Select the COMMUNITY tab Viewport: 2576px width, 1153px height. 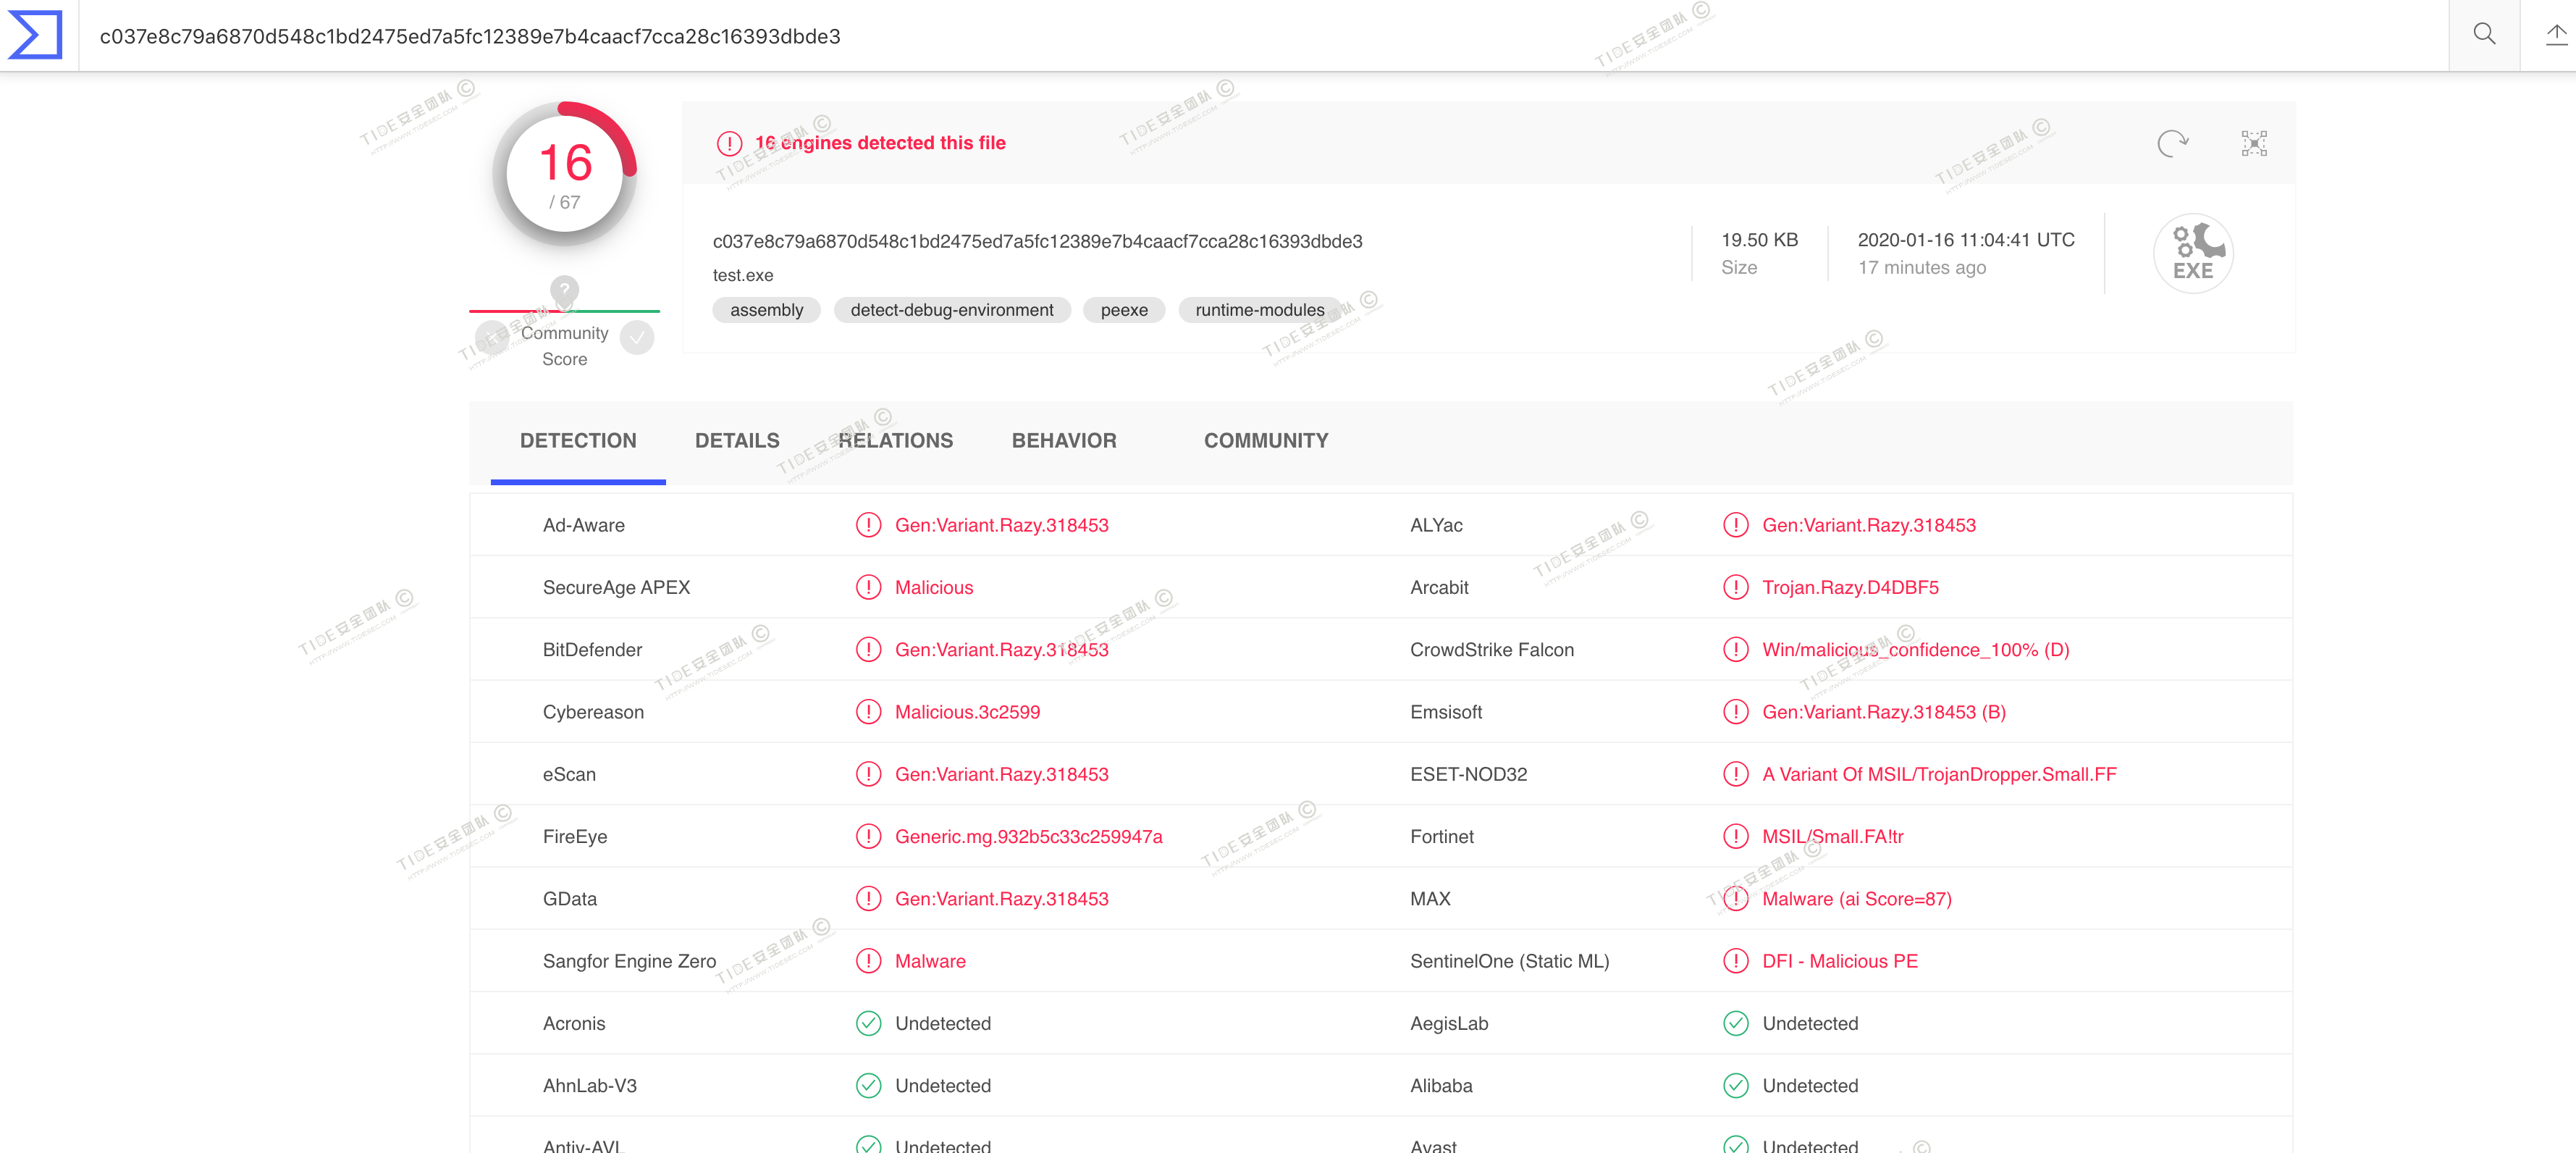(x=1265, y=441)
